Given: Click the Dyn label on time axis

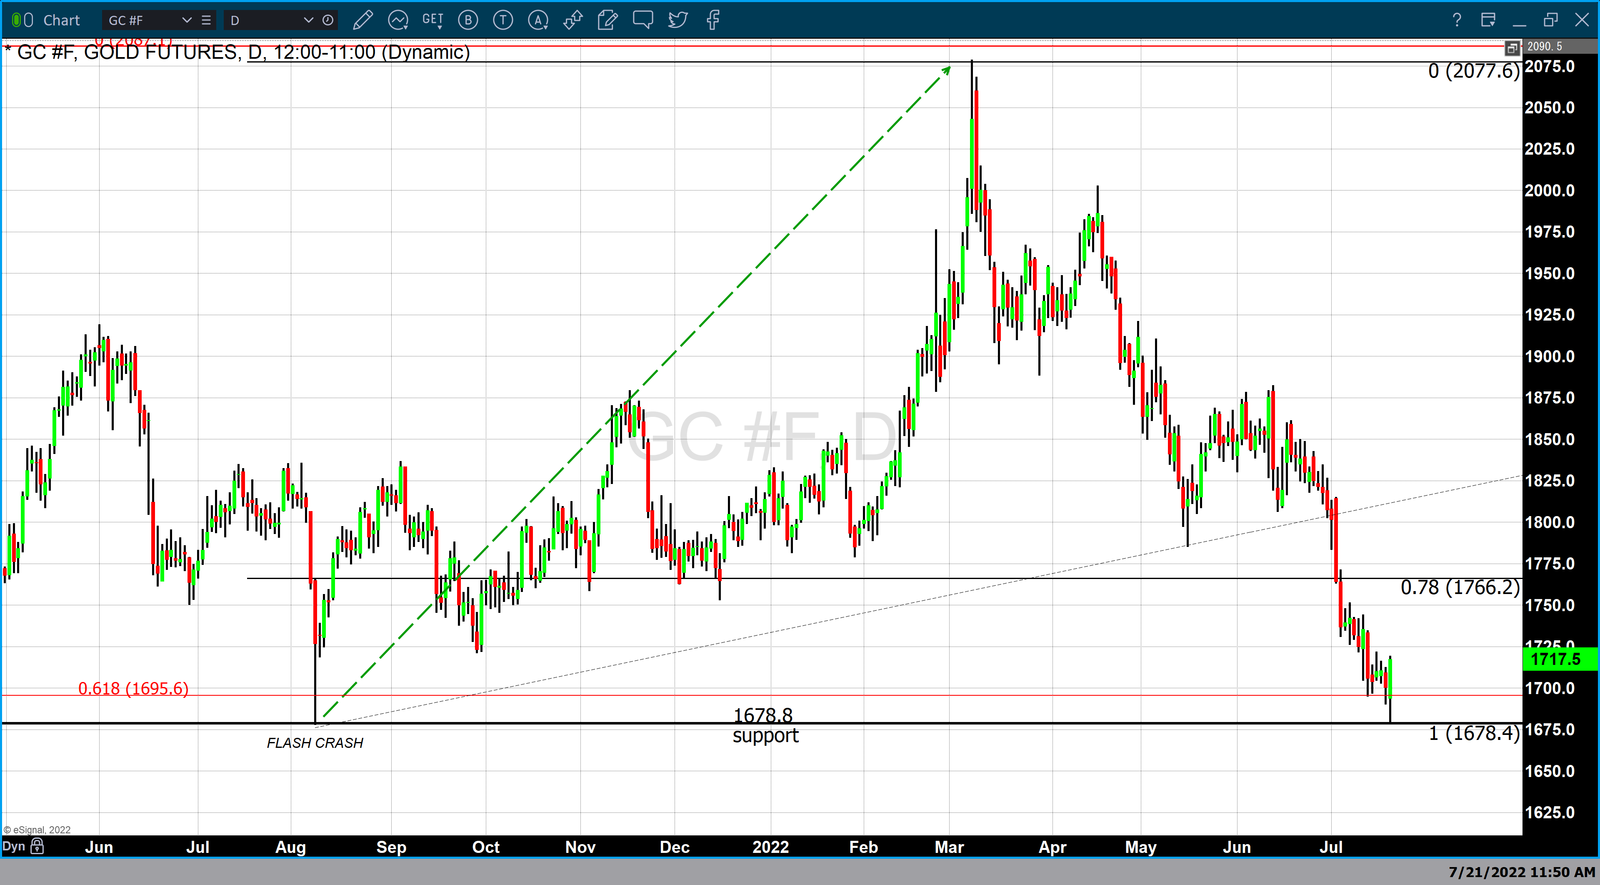Looking at the screenshot, I should (13, 846).
